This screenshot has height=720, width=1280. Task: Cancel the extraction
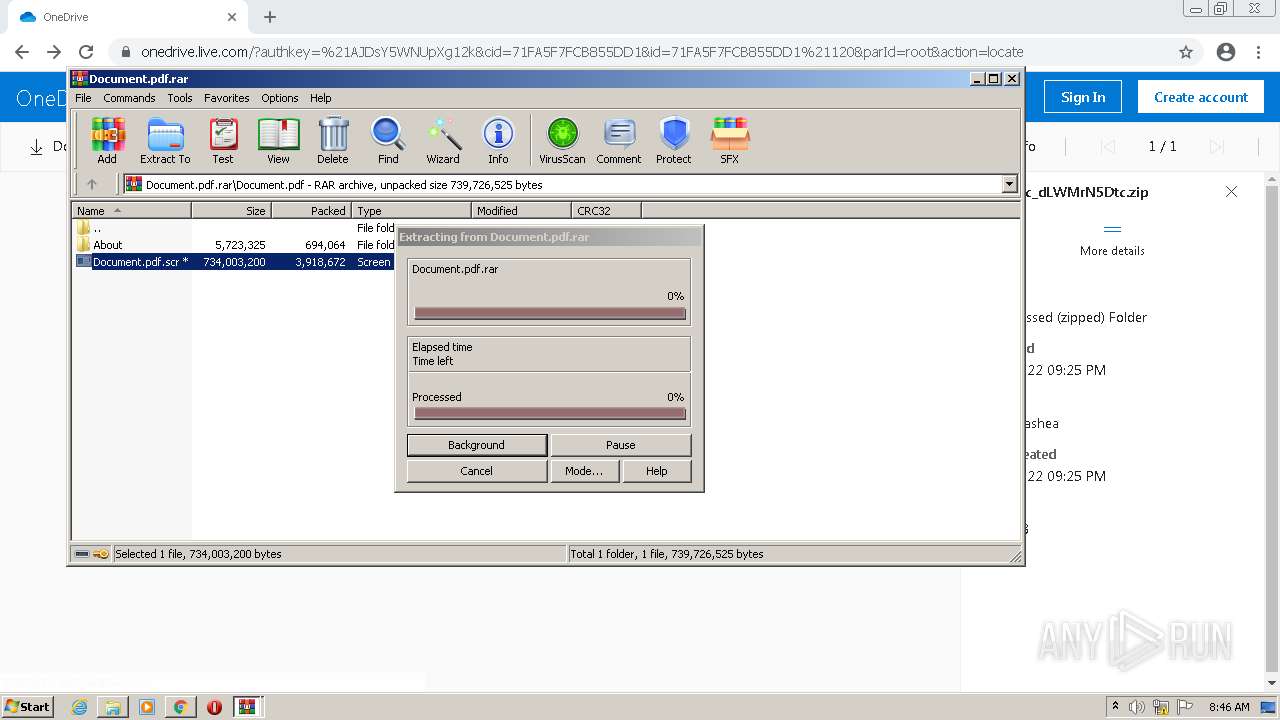click(477, 471)
